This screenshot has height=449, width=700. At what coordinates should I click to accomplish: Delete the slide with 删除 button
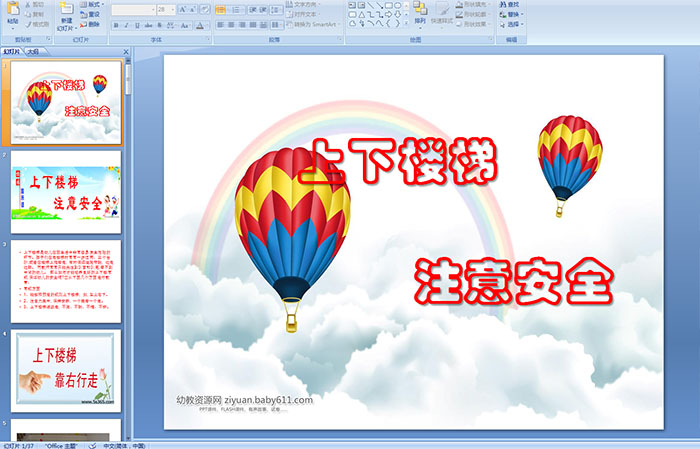pos(89,24)
